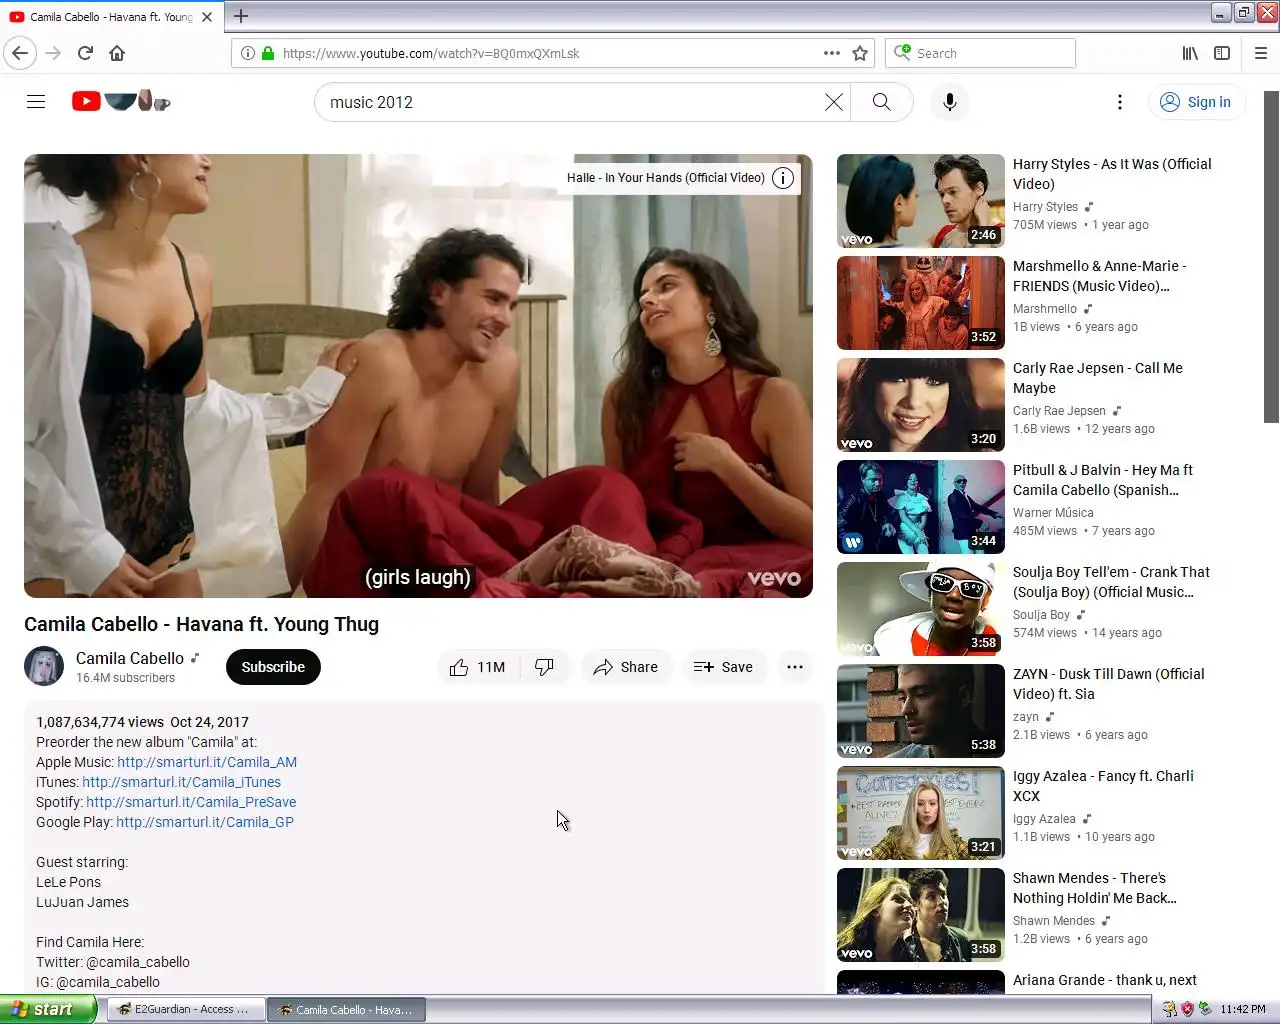Open the Firefox Library icon
The image size is (1280, 1024).
tap(1190, 53)
